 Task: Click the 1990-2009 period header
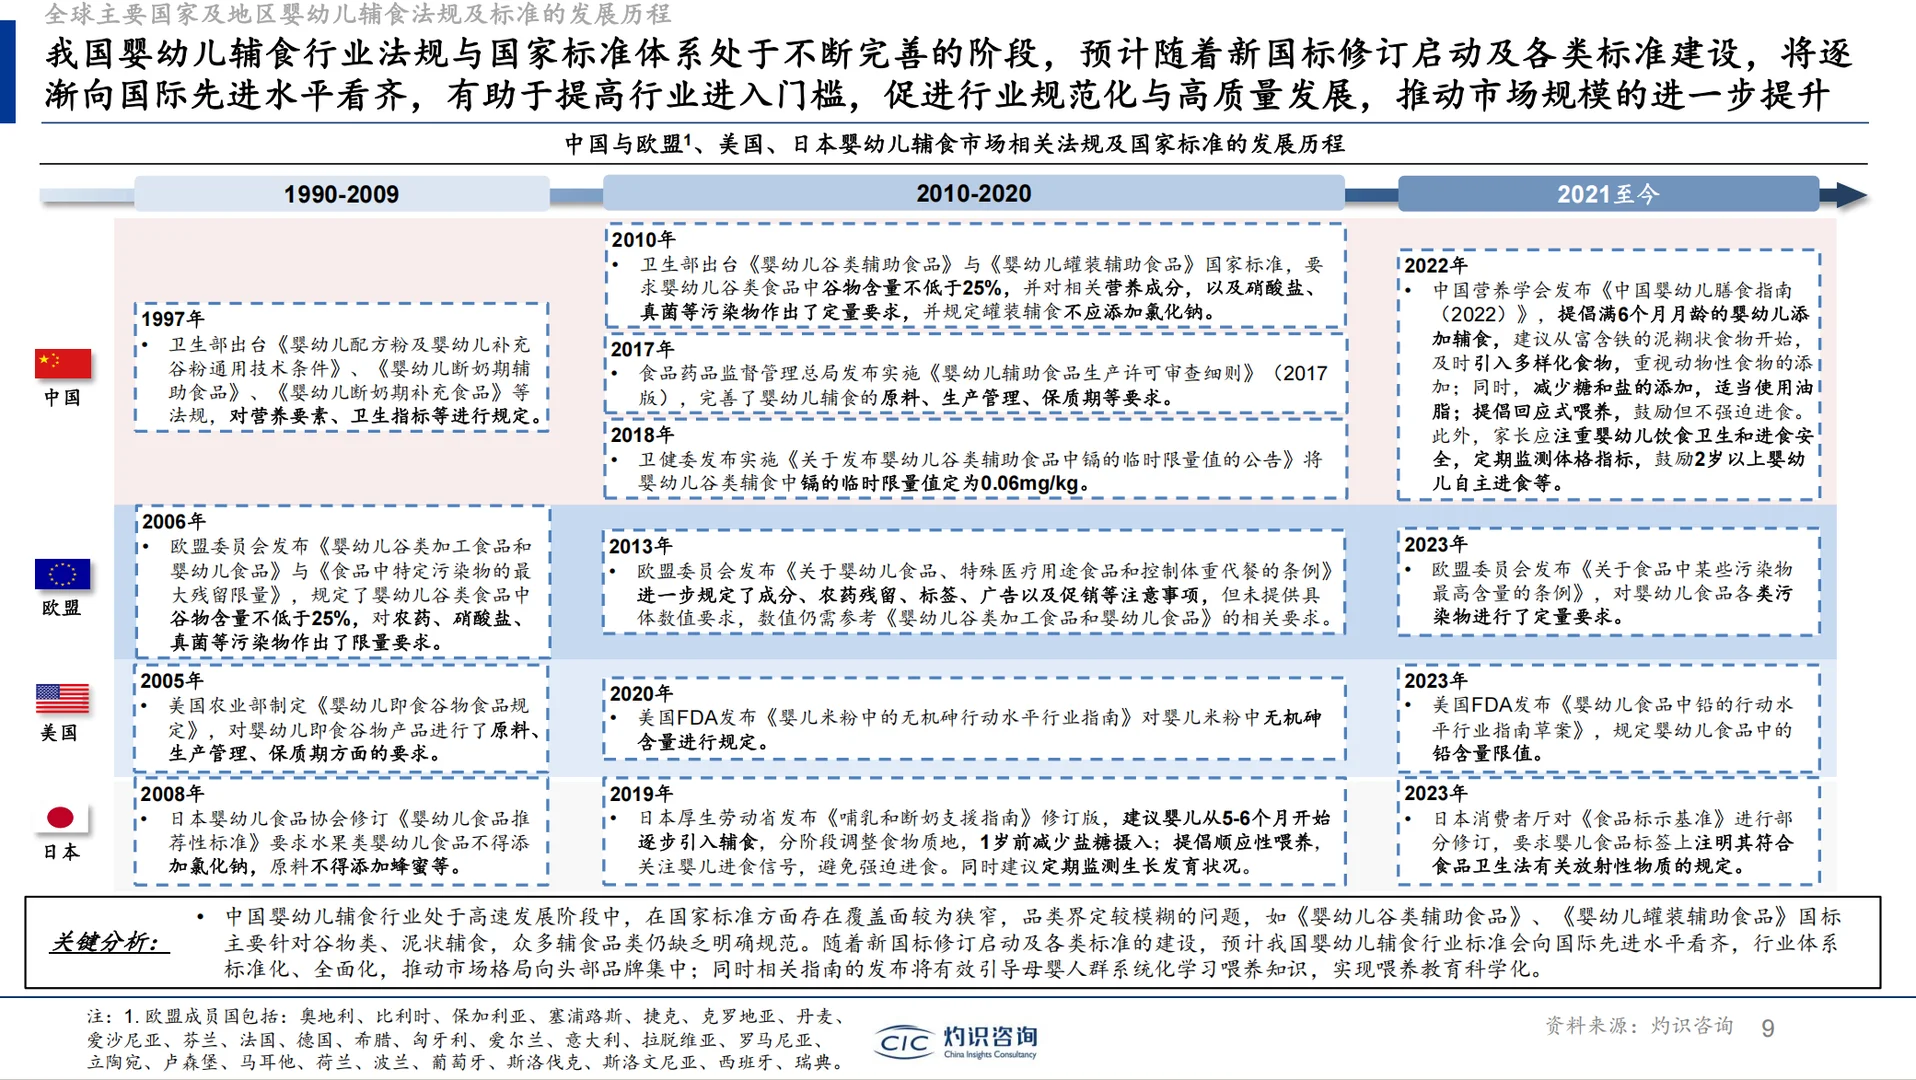(340, 195)
